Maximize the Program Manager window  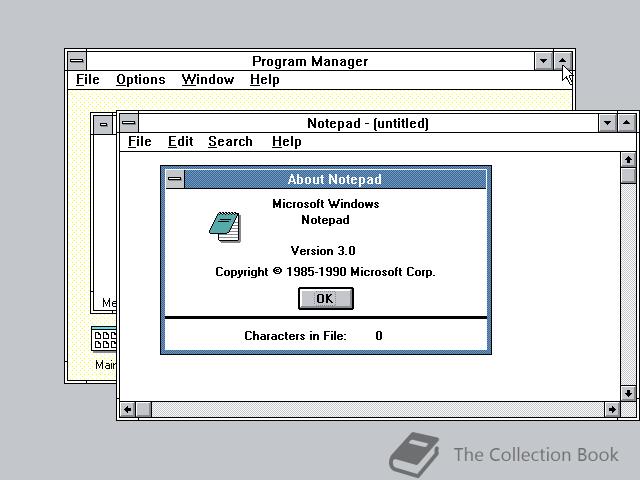coord(562,61)
